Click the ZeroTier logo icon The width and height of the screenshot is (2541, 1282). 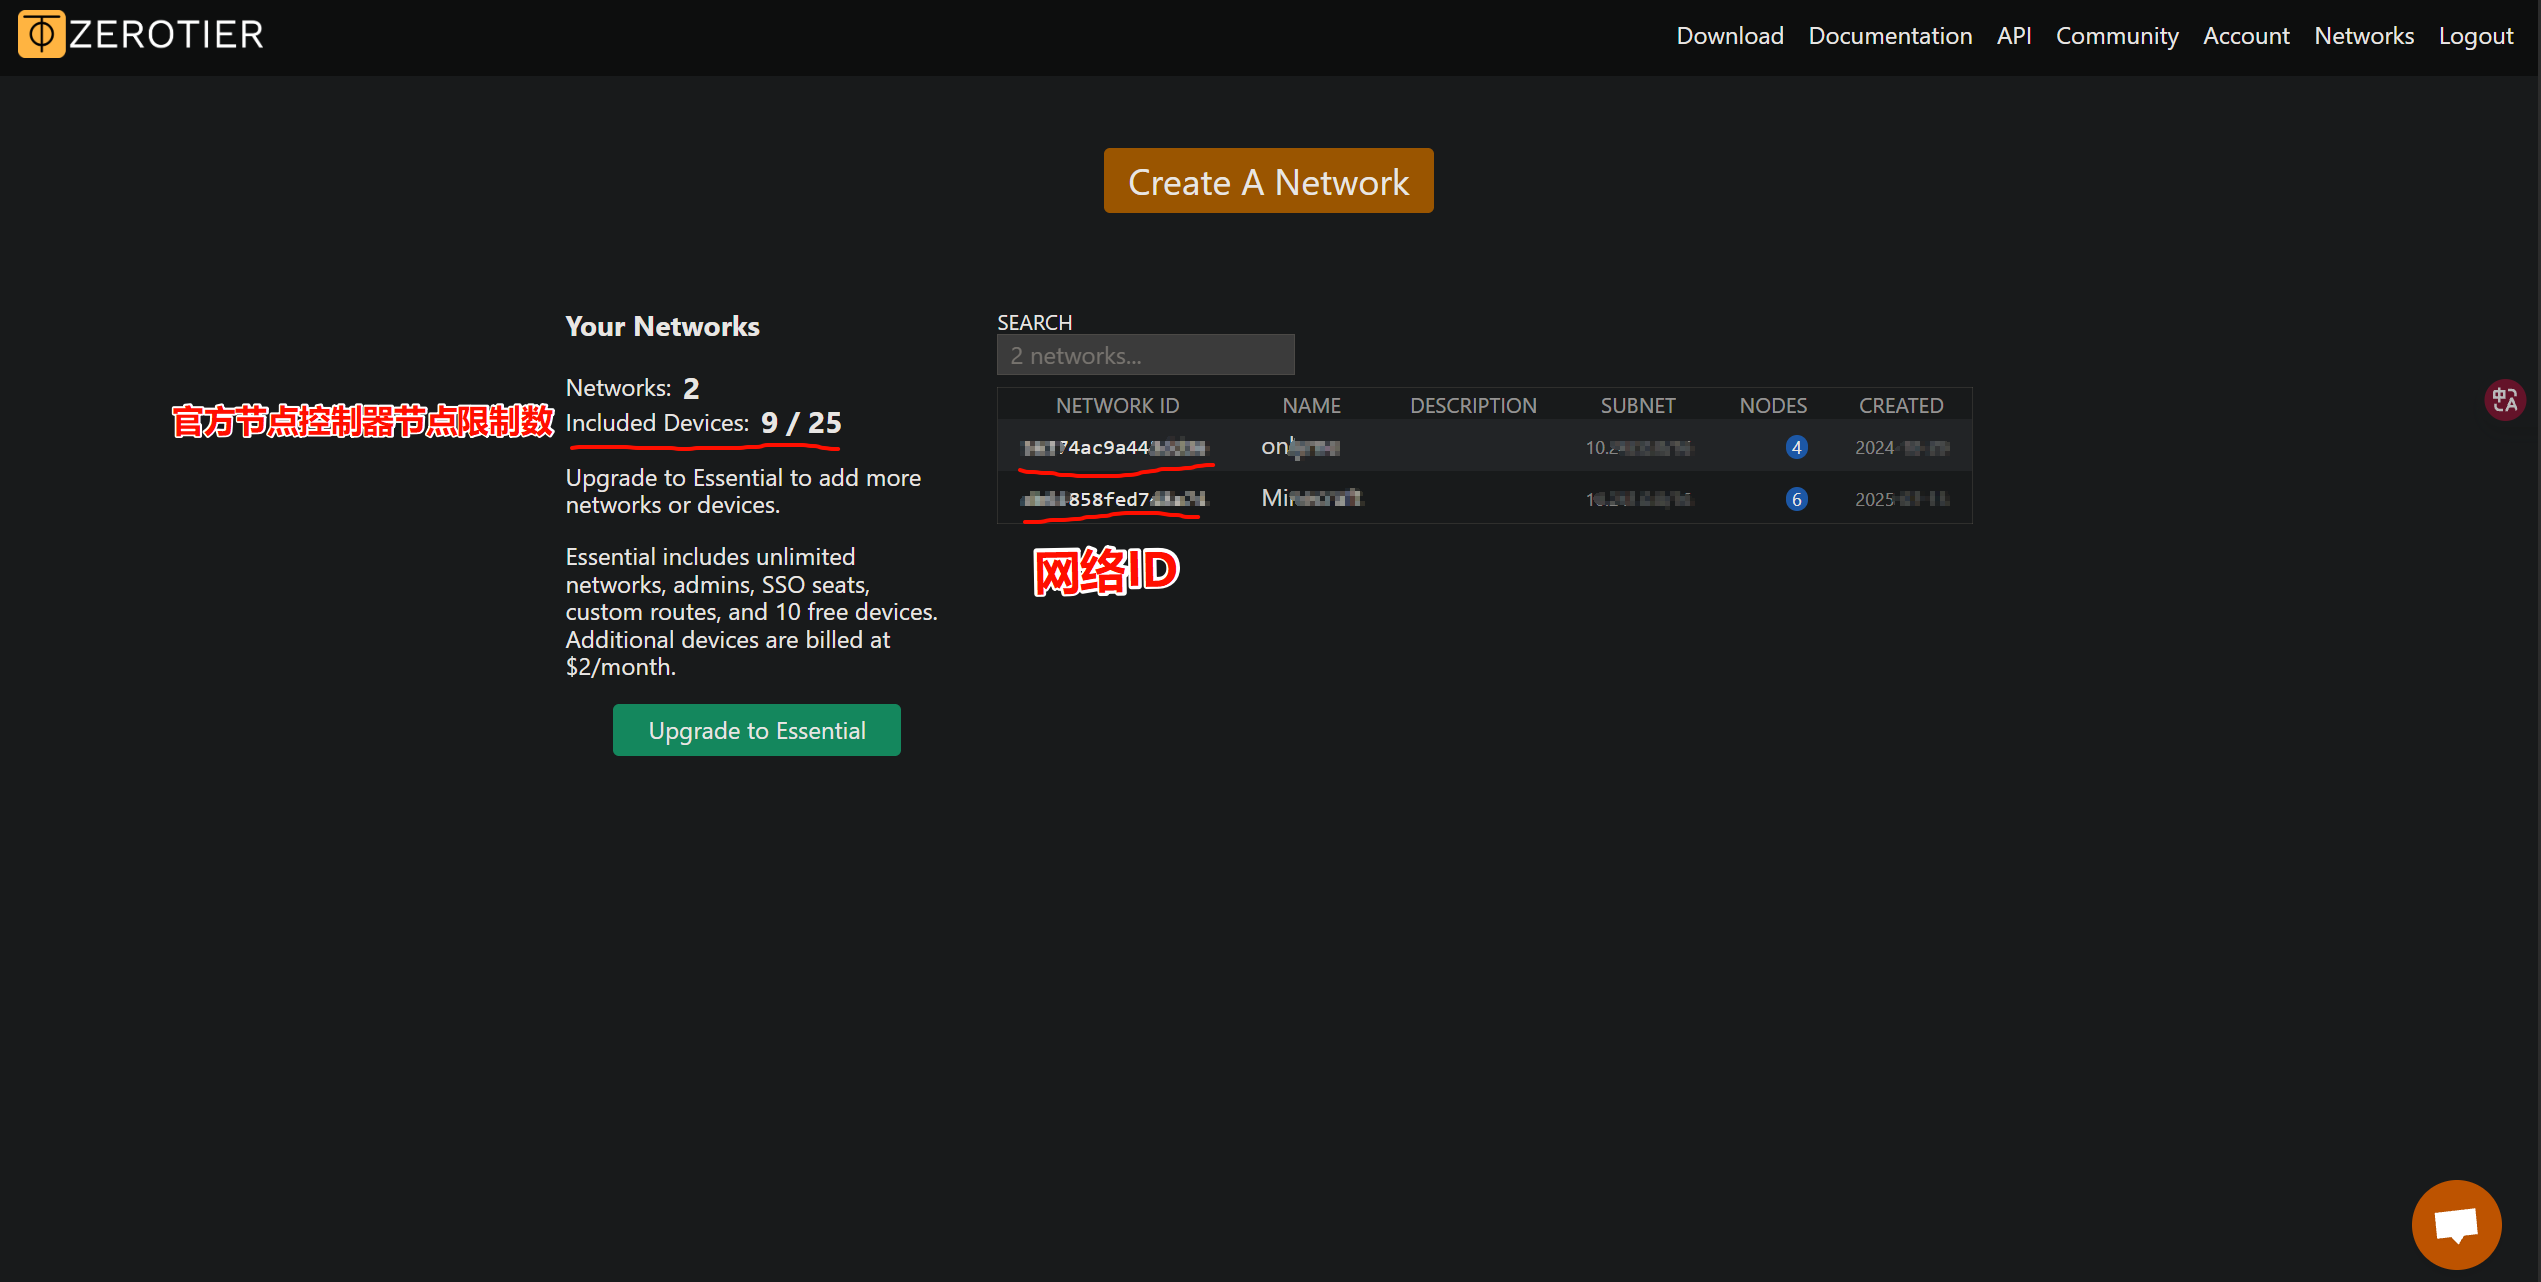pos(41,34)
